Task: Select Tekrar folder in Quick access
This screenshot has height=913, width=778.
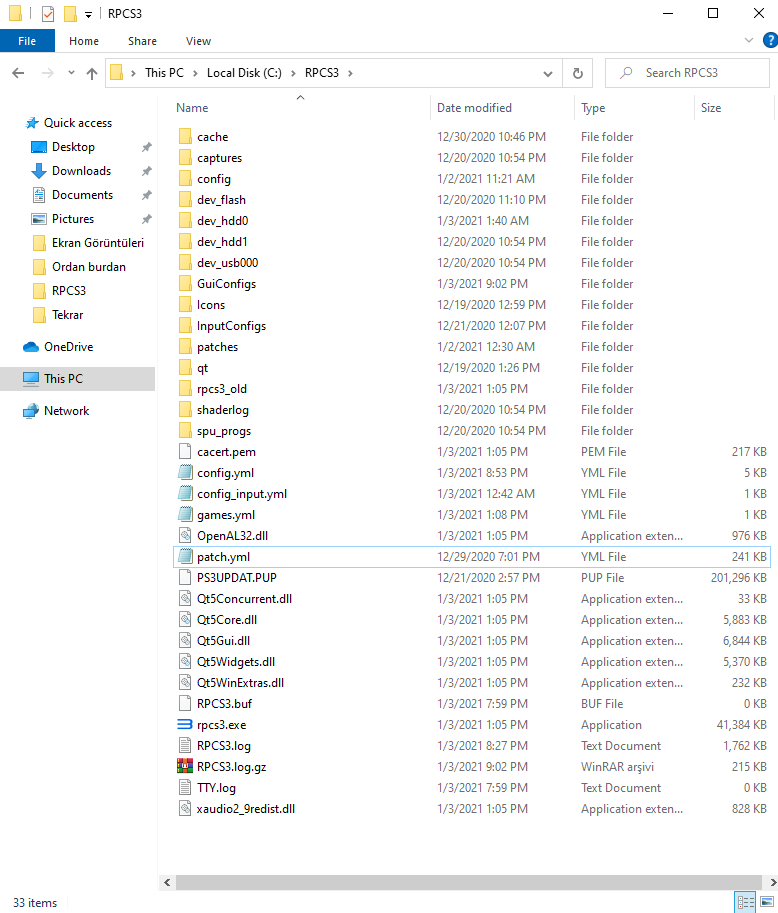Action: 68,315
